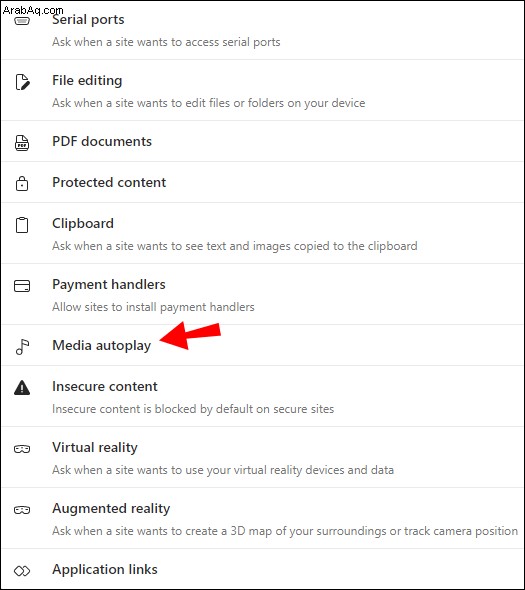Image resolution: width=525 pixels, height=590 pixels.
Task: Click the Protected content lock icon
Action: click(22, 184)
